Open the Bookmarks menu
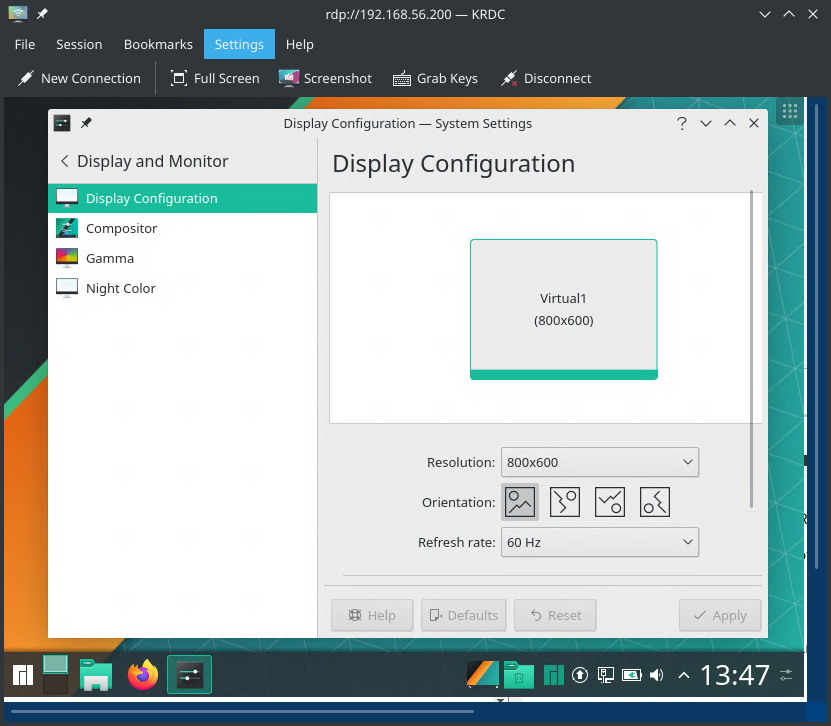Screen dimensions: 831x726 [x=158, y=44]
